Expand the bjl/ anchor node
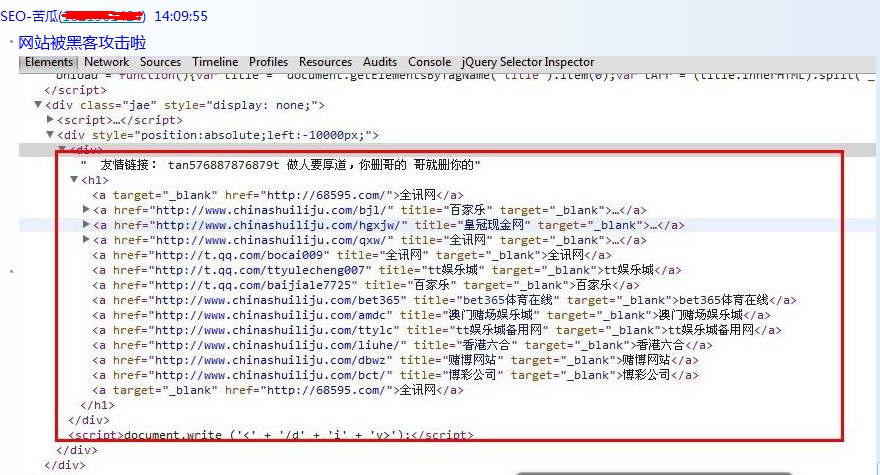This screenshot has height=475, width=880. (86, 209)
